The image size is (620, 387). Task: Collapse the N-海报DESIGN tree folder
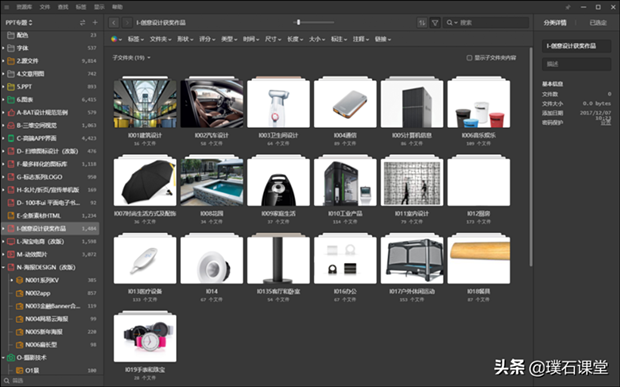(4, 267)
